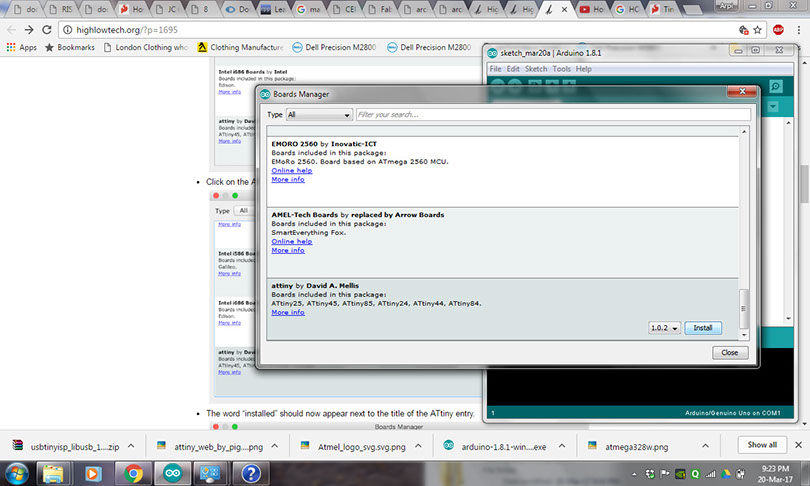810x486 pixels.
Task: Open the Tools menu in Arduino
Action: [x=562, y=69]
